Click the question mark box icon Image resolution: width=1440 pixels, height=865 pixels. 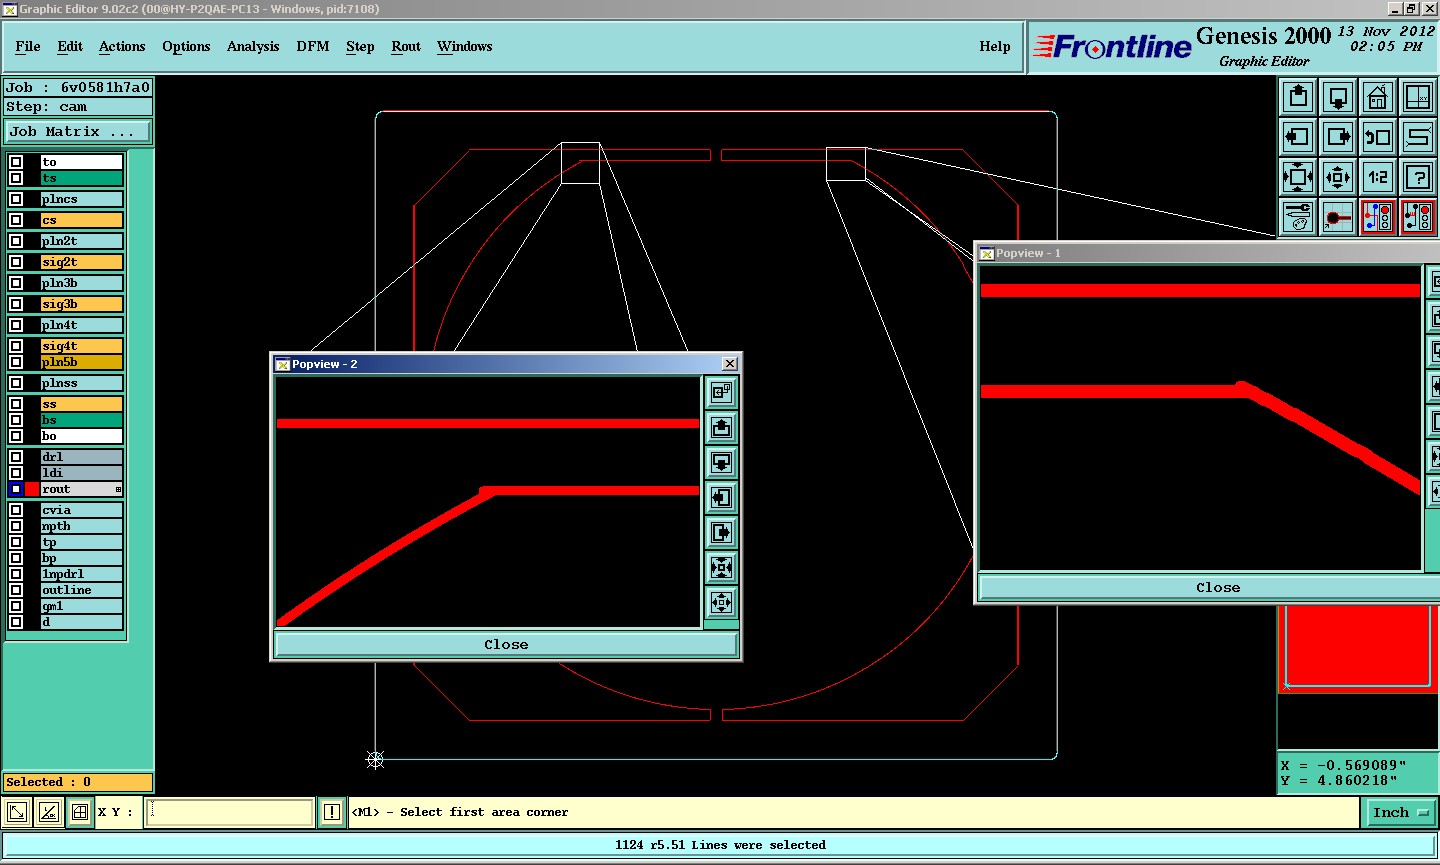[x=1418, y=177]
